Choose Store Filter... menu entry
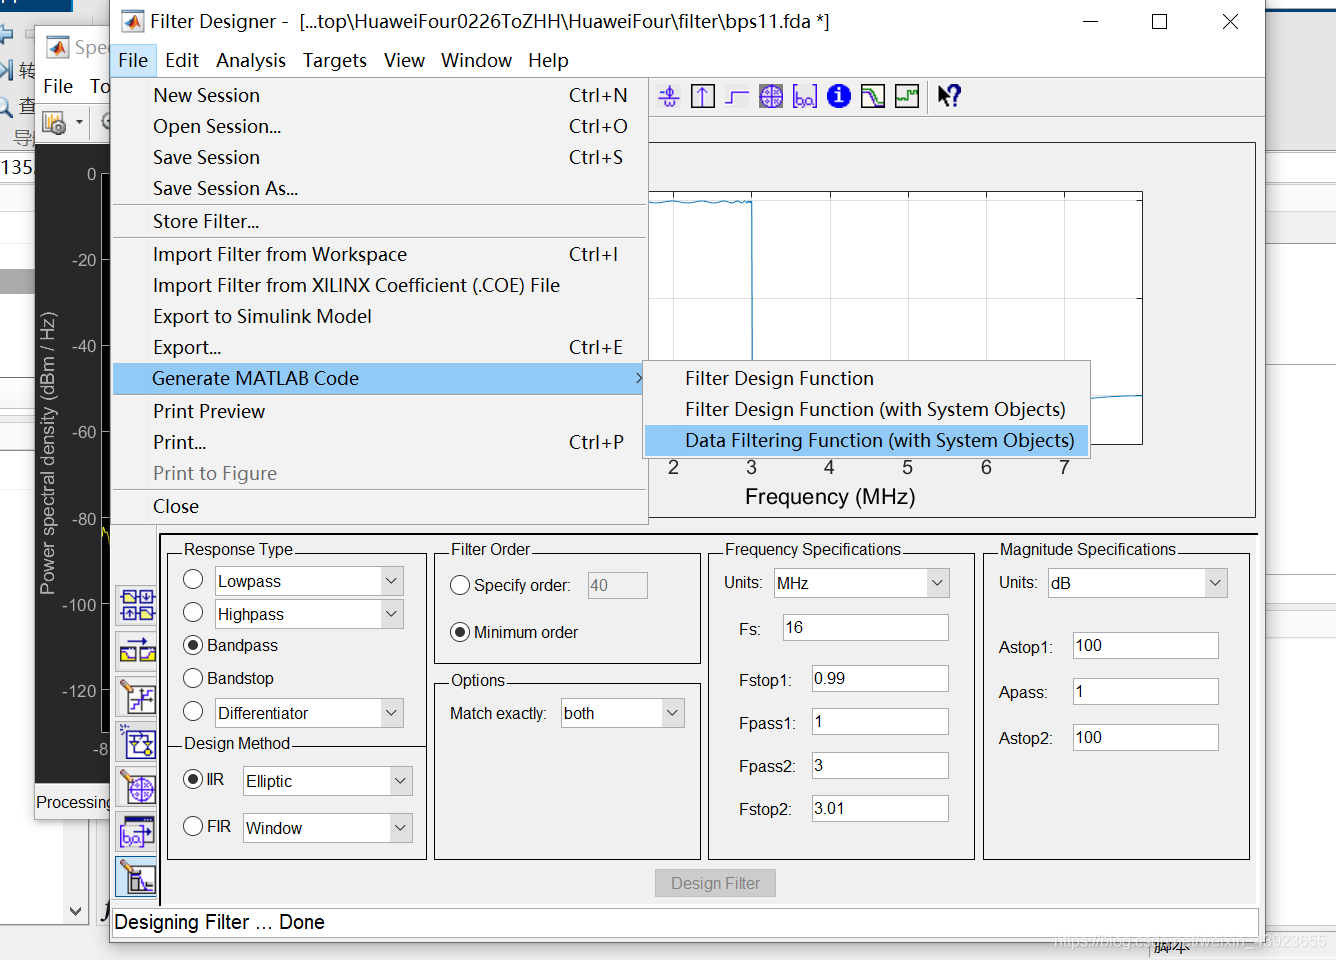The image size is (1336, 960). (x=380, y=221)
